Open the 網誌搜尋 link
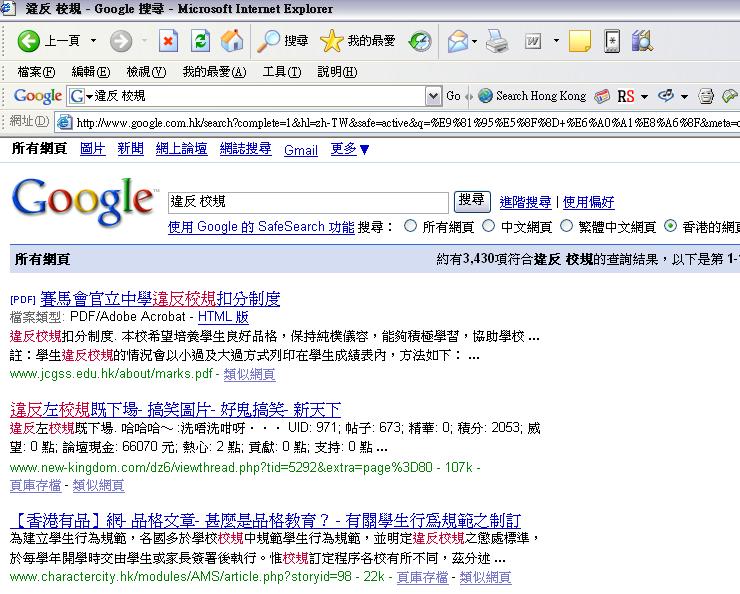This screenshot has height=594, width=740. click(x=245, y=149)
